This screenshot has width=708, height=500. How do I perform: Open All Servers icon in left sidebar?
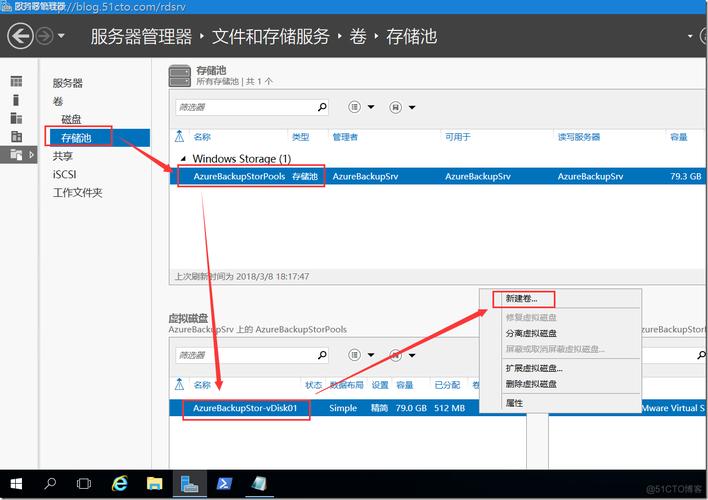coord(16,118)
